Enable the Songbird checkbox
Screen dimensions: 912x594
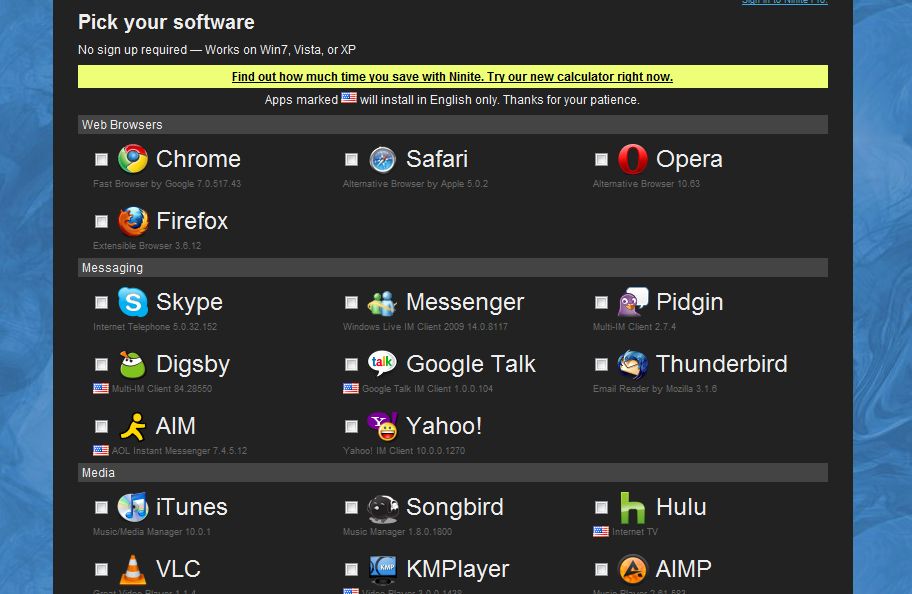(351, 508)
